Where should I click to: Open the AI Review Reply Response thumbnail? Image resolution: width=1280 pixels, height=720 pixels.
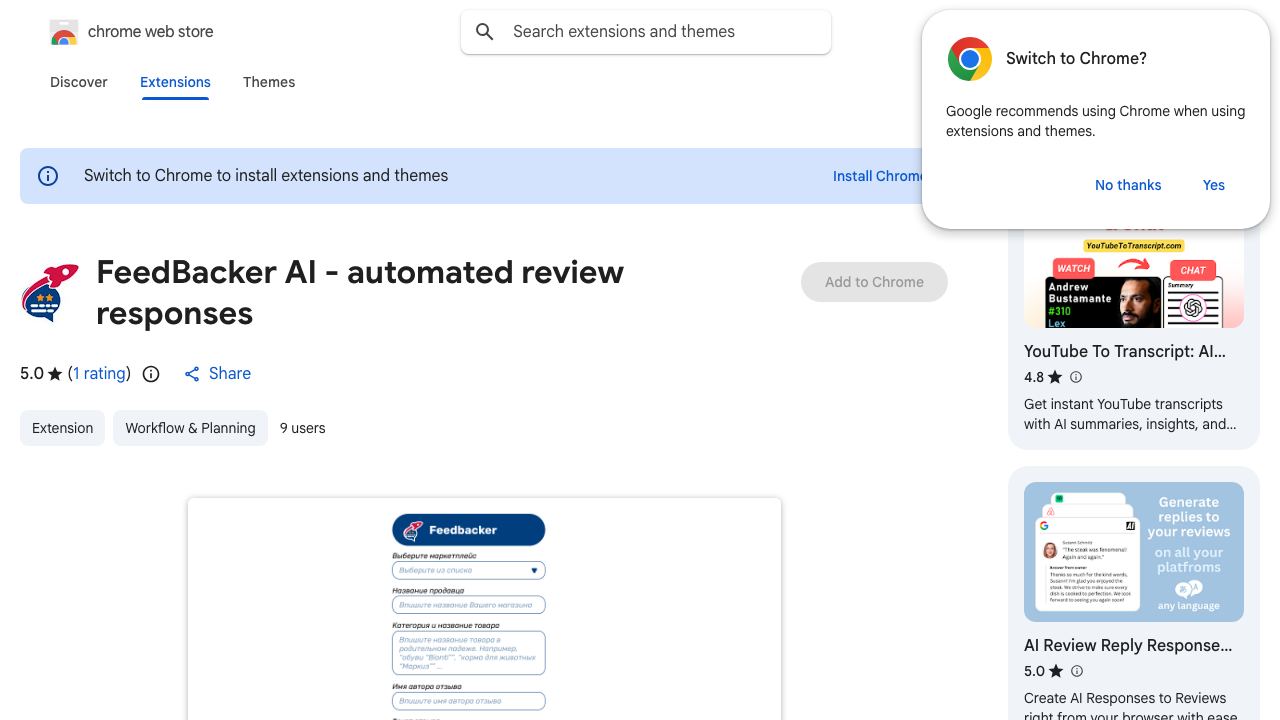[1134, 552]
